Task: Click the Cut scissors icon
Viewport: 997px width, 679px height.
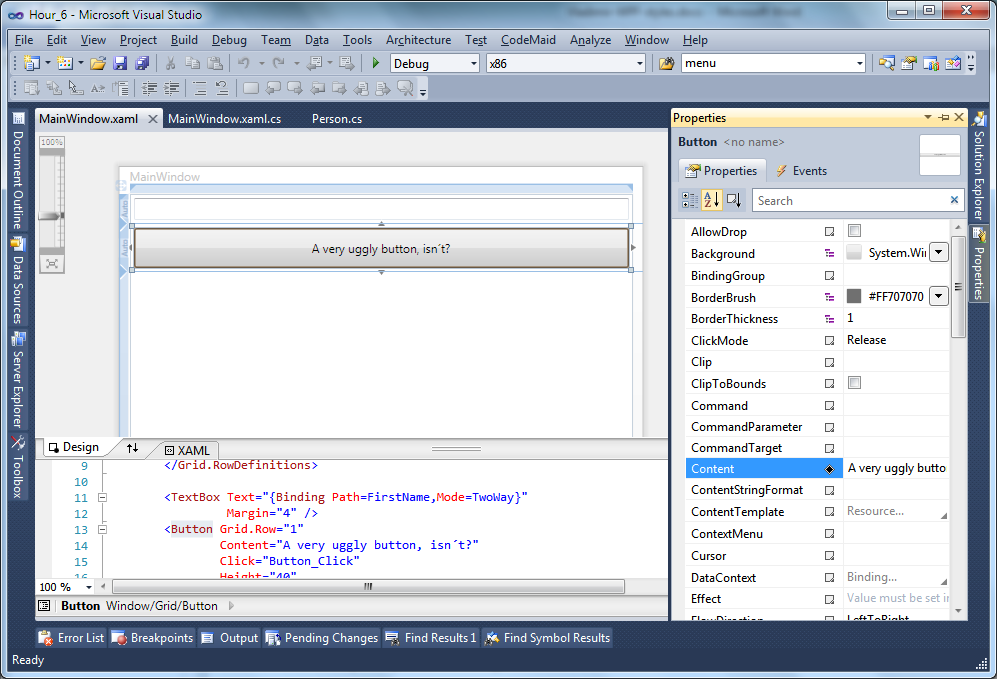Action: click(x=170, y=63)
